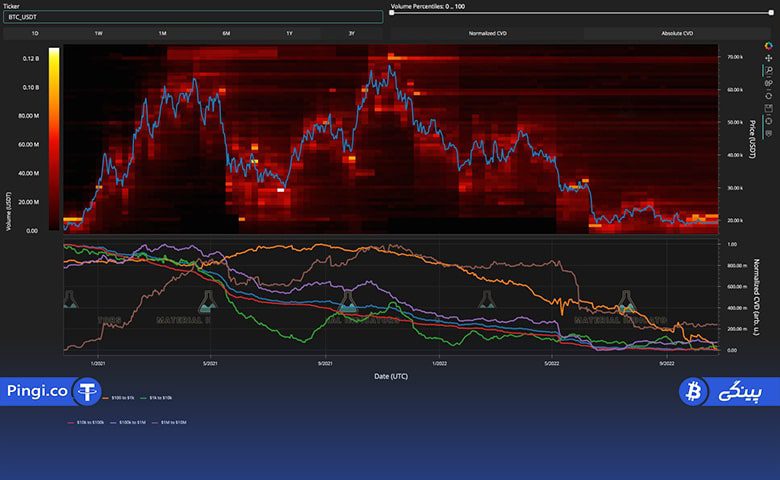Click the '60.00 M' volume scale label
The image size is (780, 480).
point(28,145)
